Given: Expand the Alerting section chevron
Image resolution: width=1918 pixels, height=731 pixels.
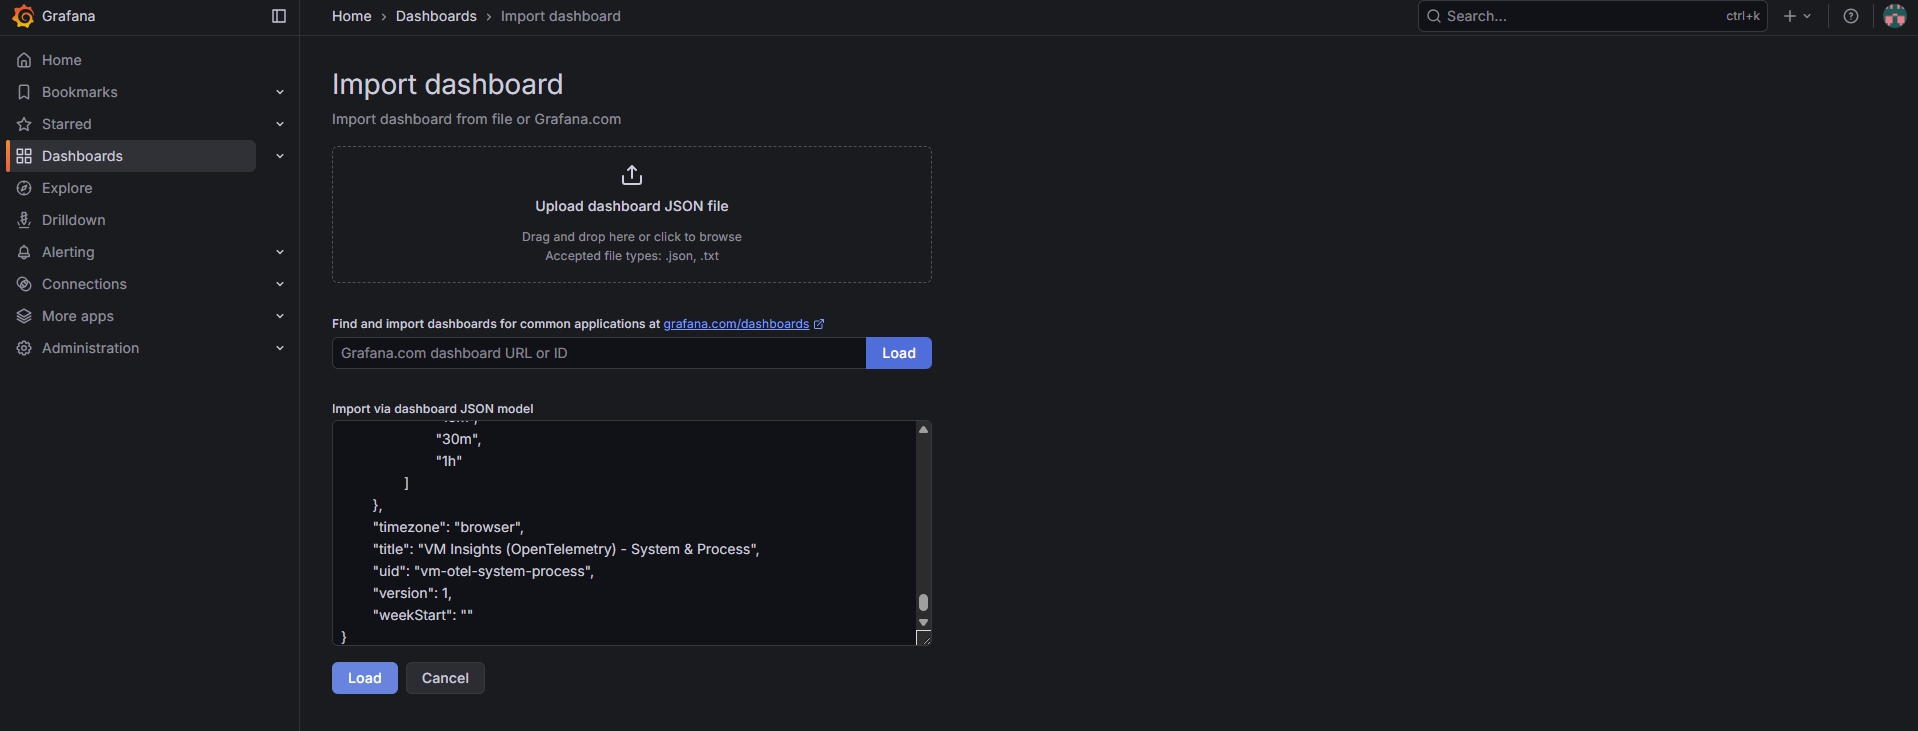Looking at the screenshot, I should pos(280,252).
